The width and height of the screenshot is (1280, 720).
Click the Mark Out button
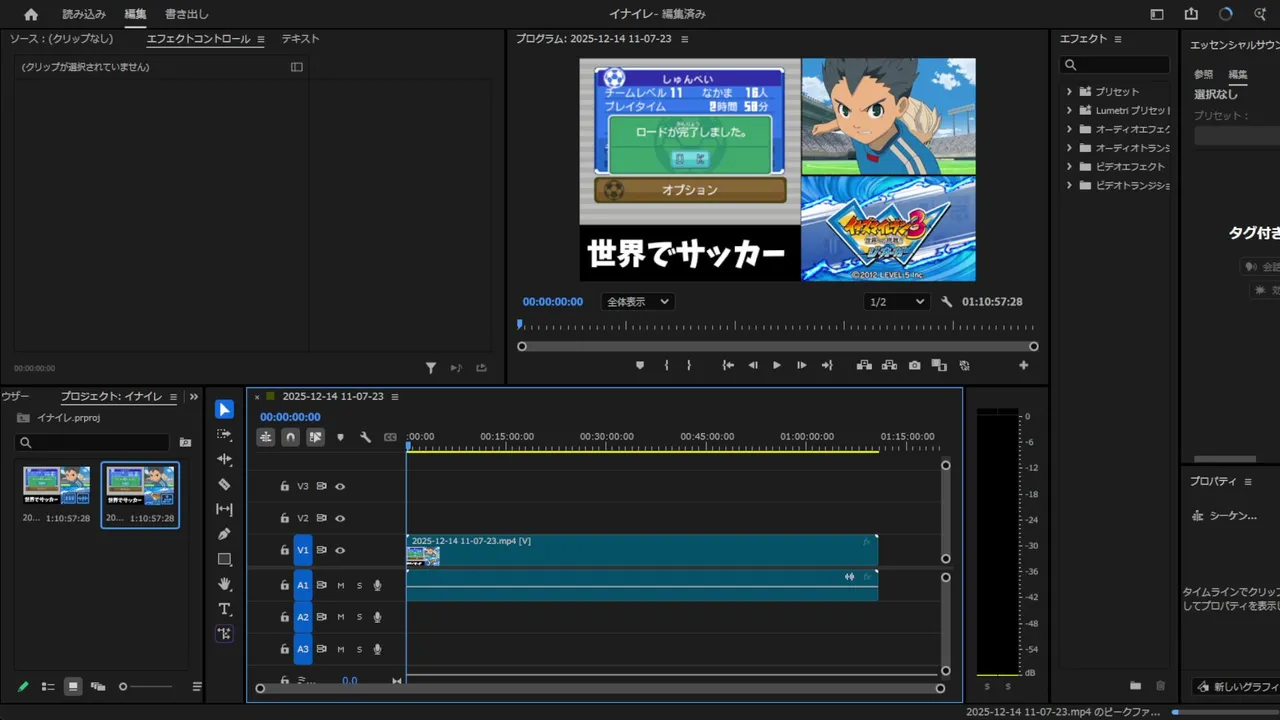(689, 366)
